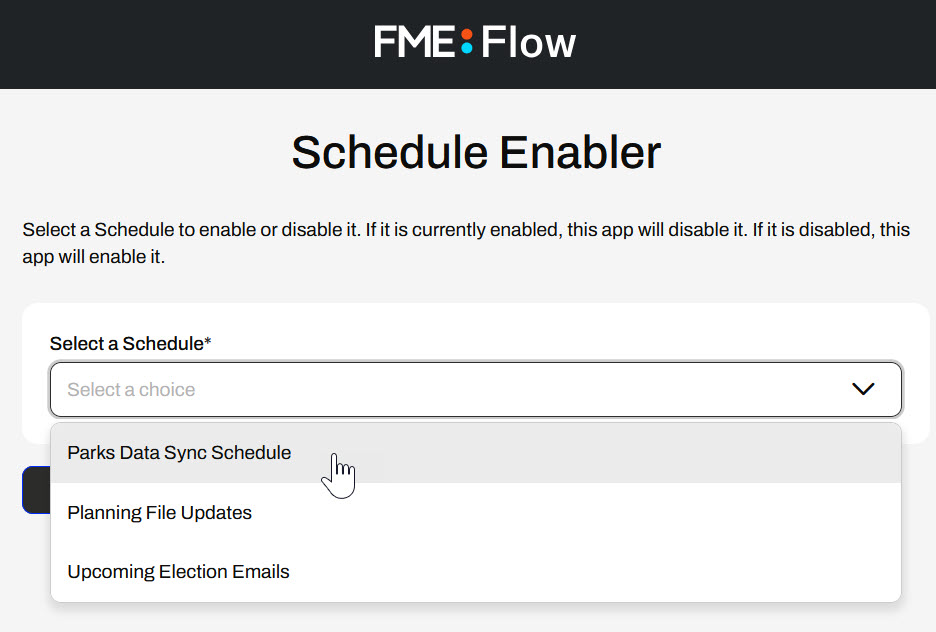Click the empty grey area below the options list

tap(475, 618)
